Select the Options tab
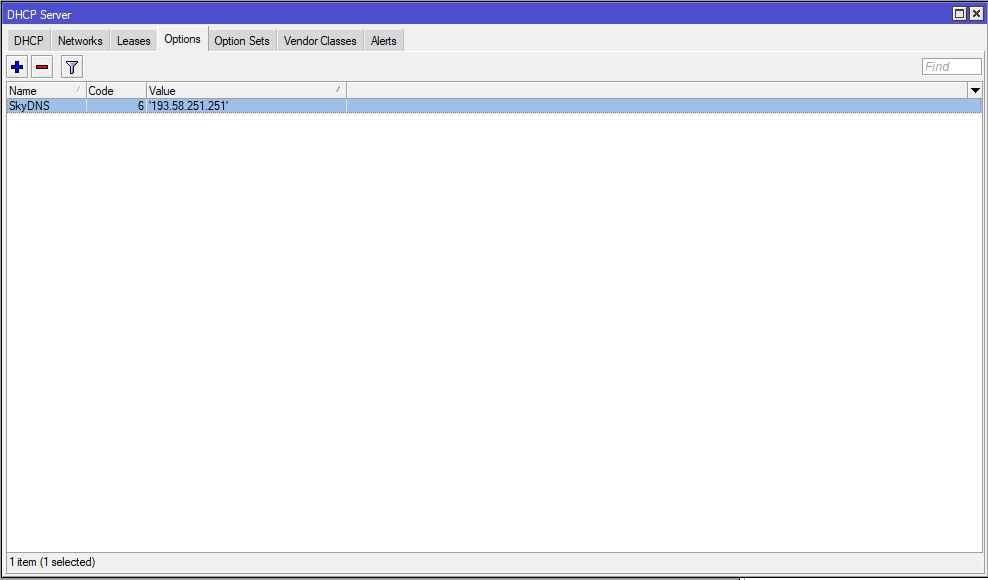 click(183, 39)
